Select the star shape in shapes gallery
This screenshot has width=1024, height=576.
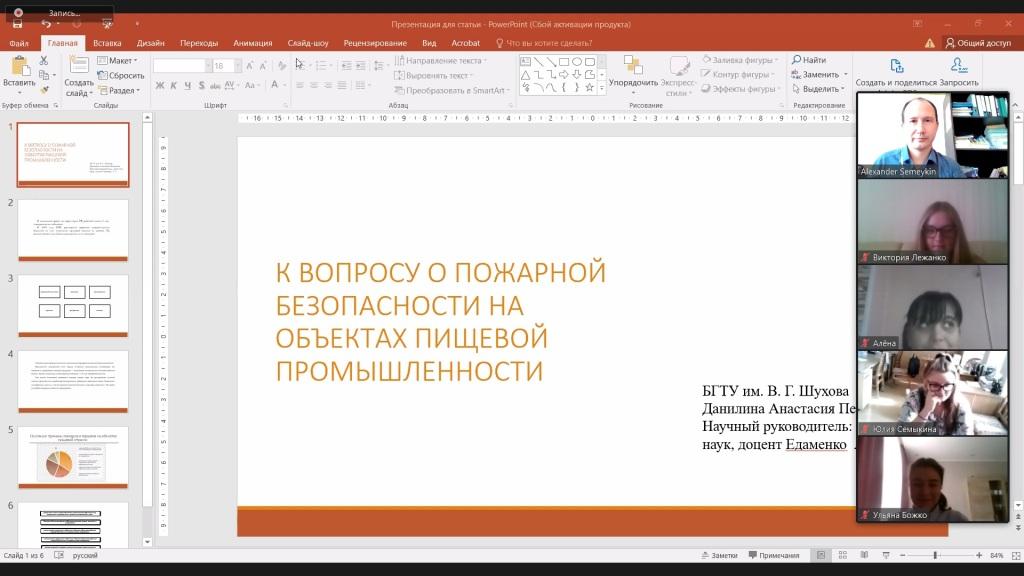(590, 87)
